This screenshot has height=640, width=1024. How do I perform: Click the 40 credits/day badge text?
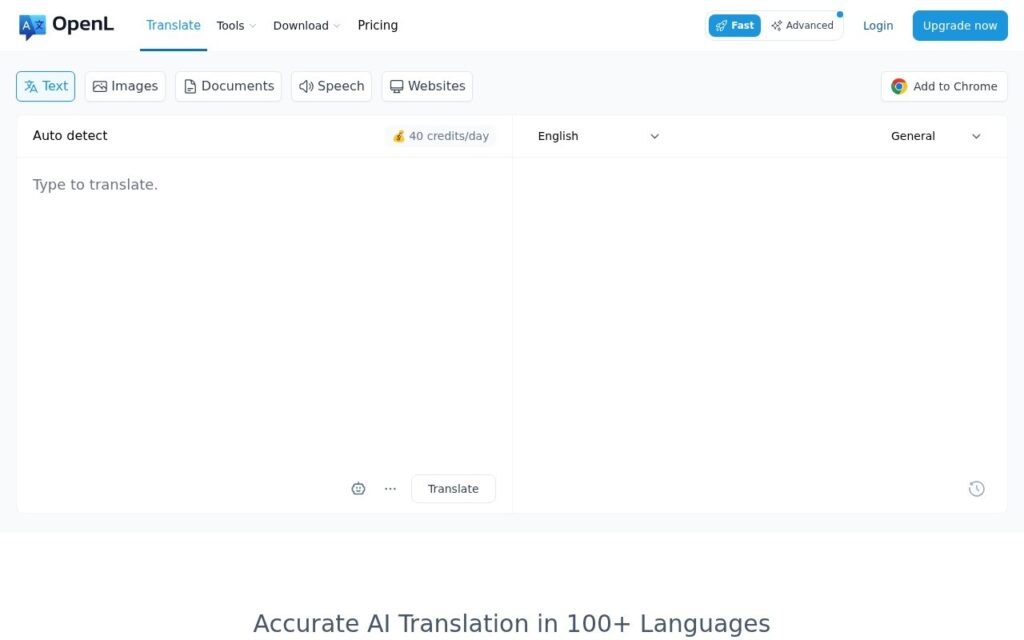(x=449, y=136)
